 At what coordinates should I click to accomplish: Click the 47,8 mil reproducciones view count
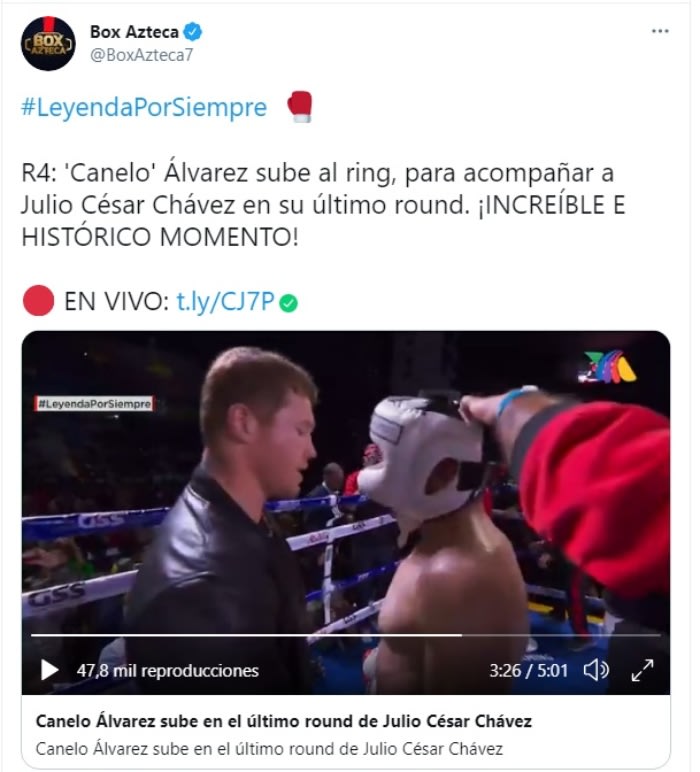[168, 671]
